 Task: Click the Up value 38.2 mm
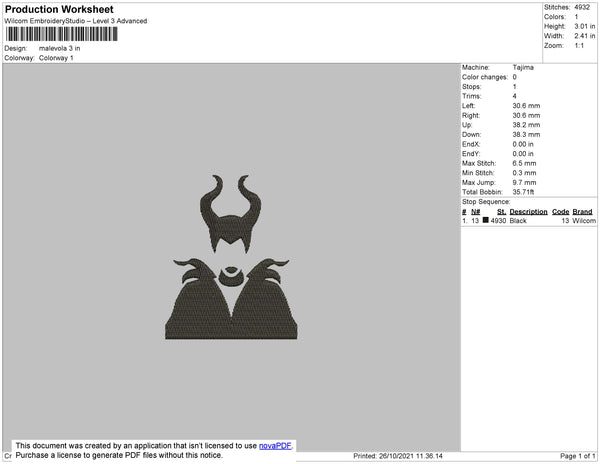(x=526, y=125)
